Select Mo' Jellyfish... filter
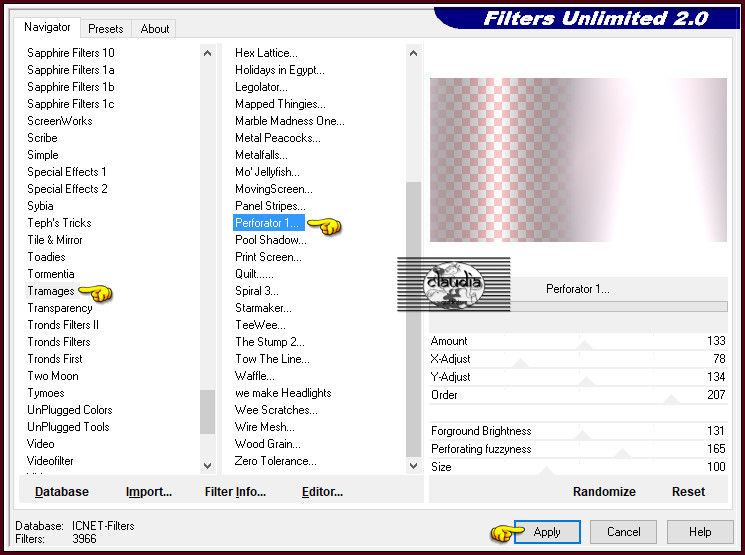Screen dimensions: 745x555 click(267, 172)
